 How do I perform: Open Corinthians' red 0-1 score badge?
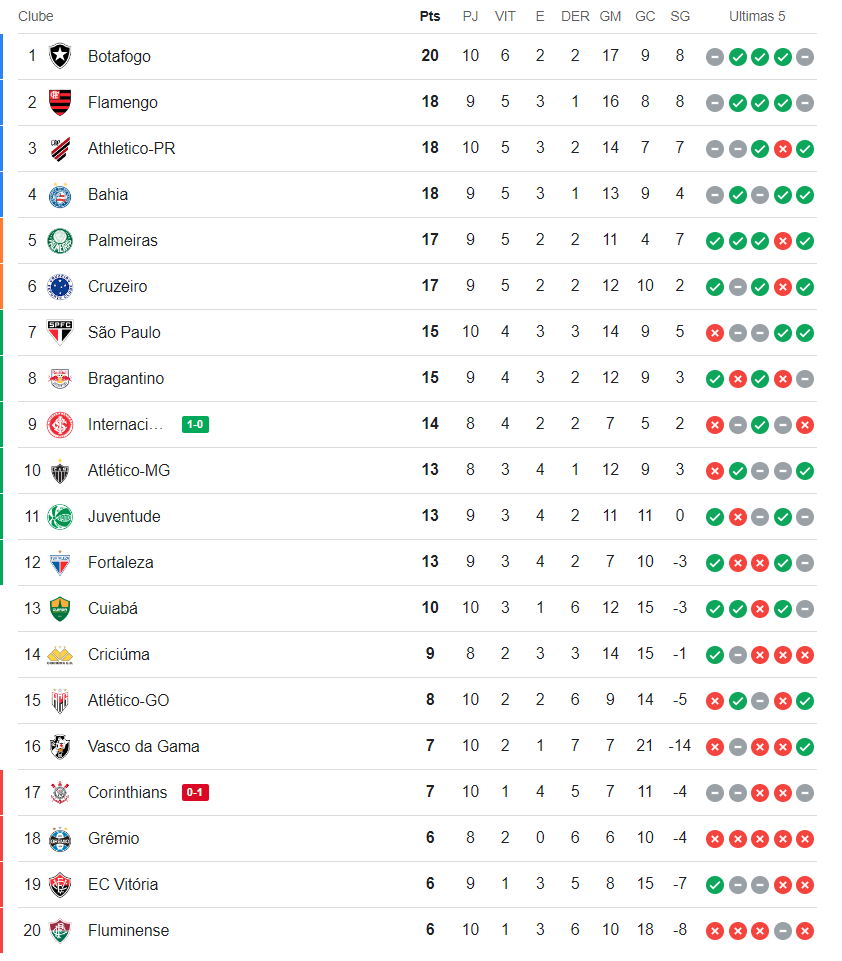pyautogui.click(x=195, y=793)
